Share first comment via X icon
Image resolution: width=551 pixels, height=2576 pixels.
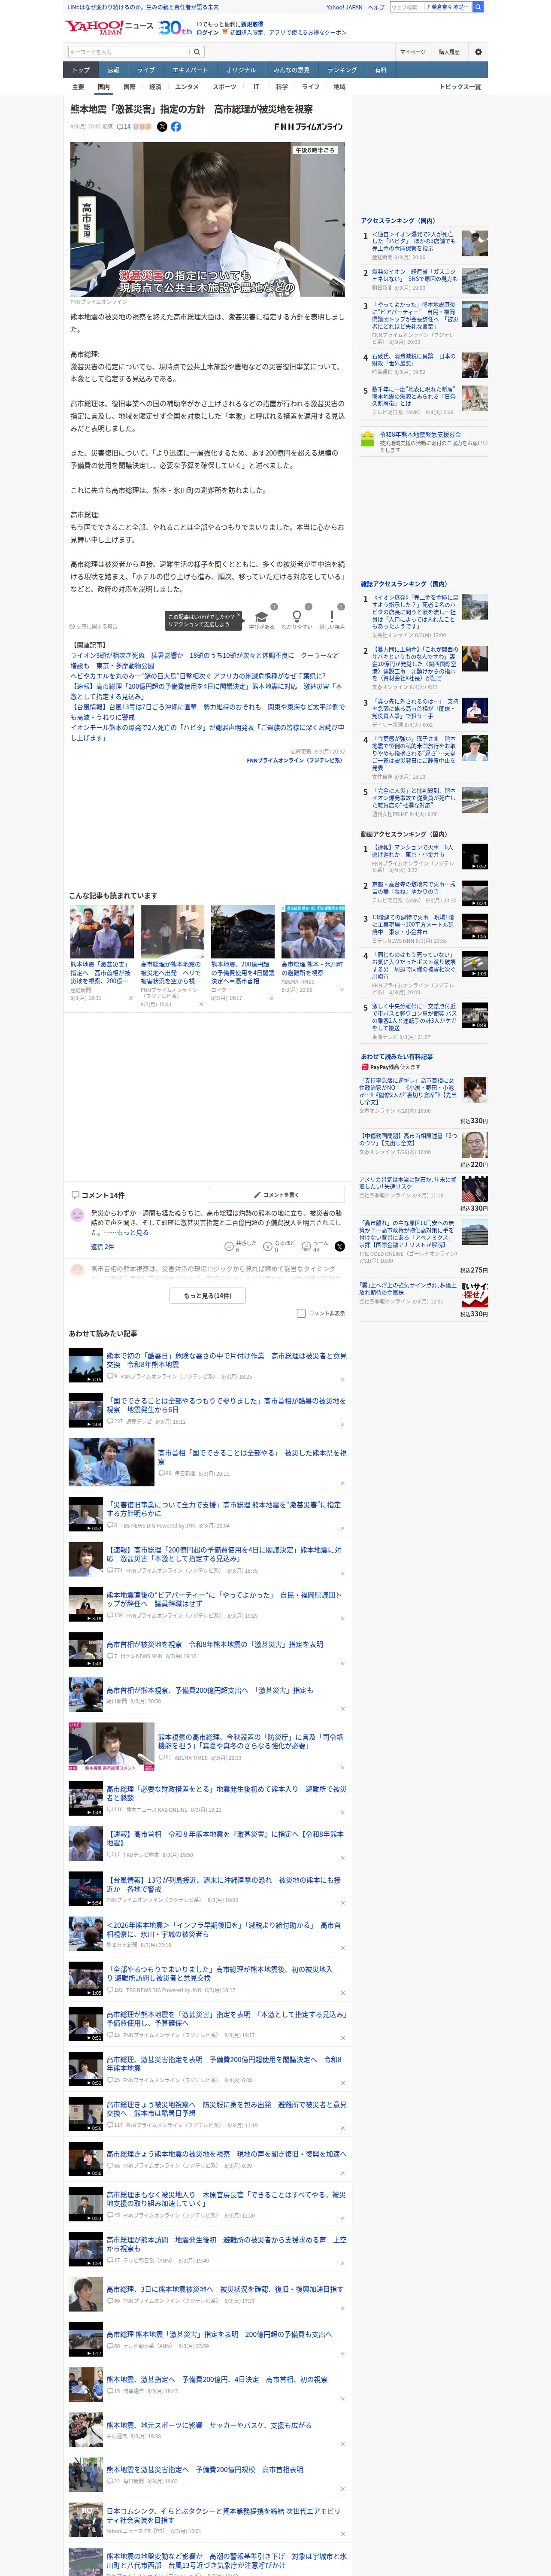[x=339, y=1246]
